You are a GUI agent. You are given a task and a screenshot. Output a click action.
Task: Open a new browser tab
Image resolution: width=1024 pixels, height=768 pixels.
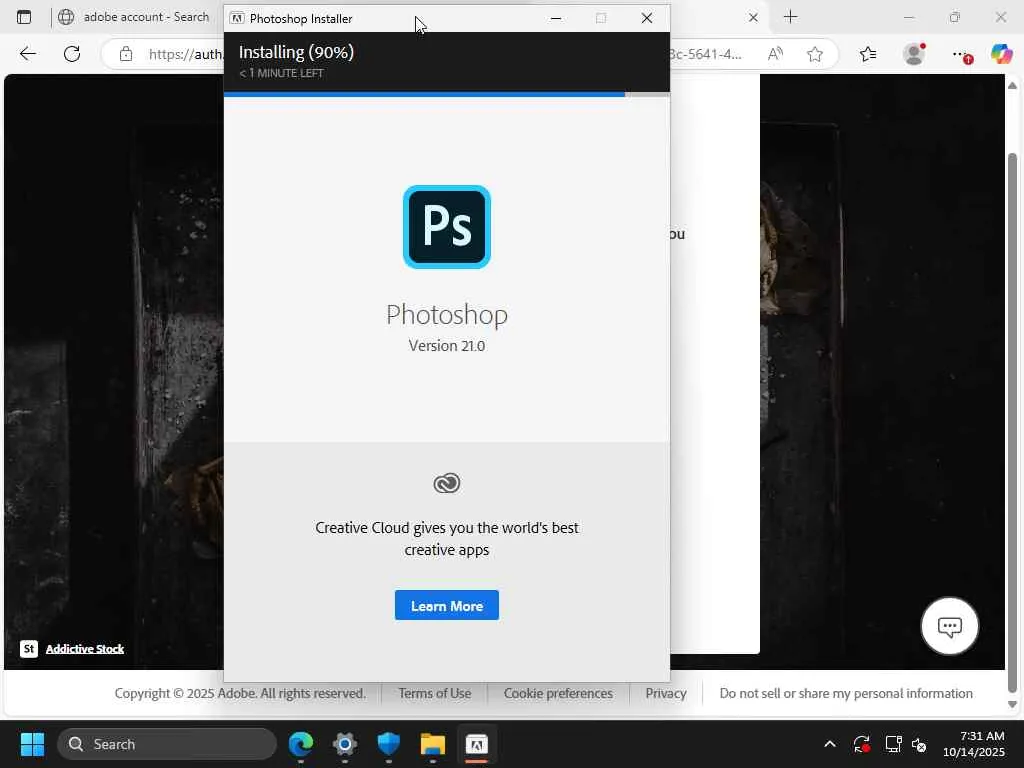click(790, 17)
